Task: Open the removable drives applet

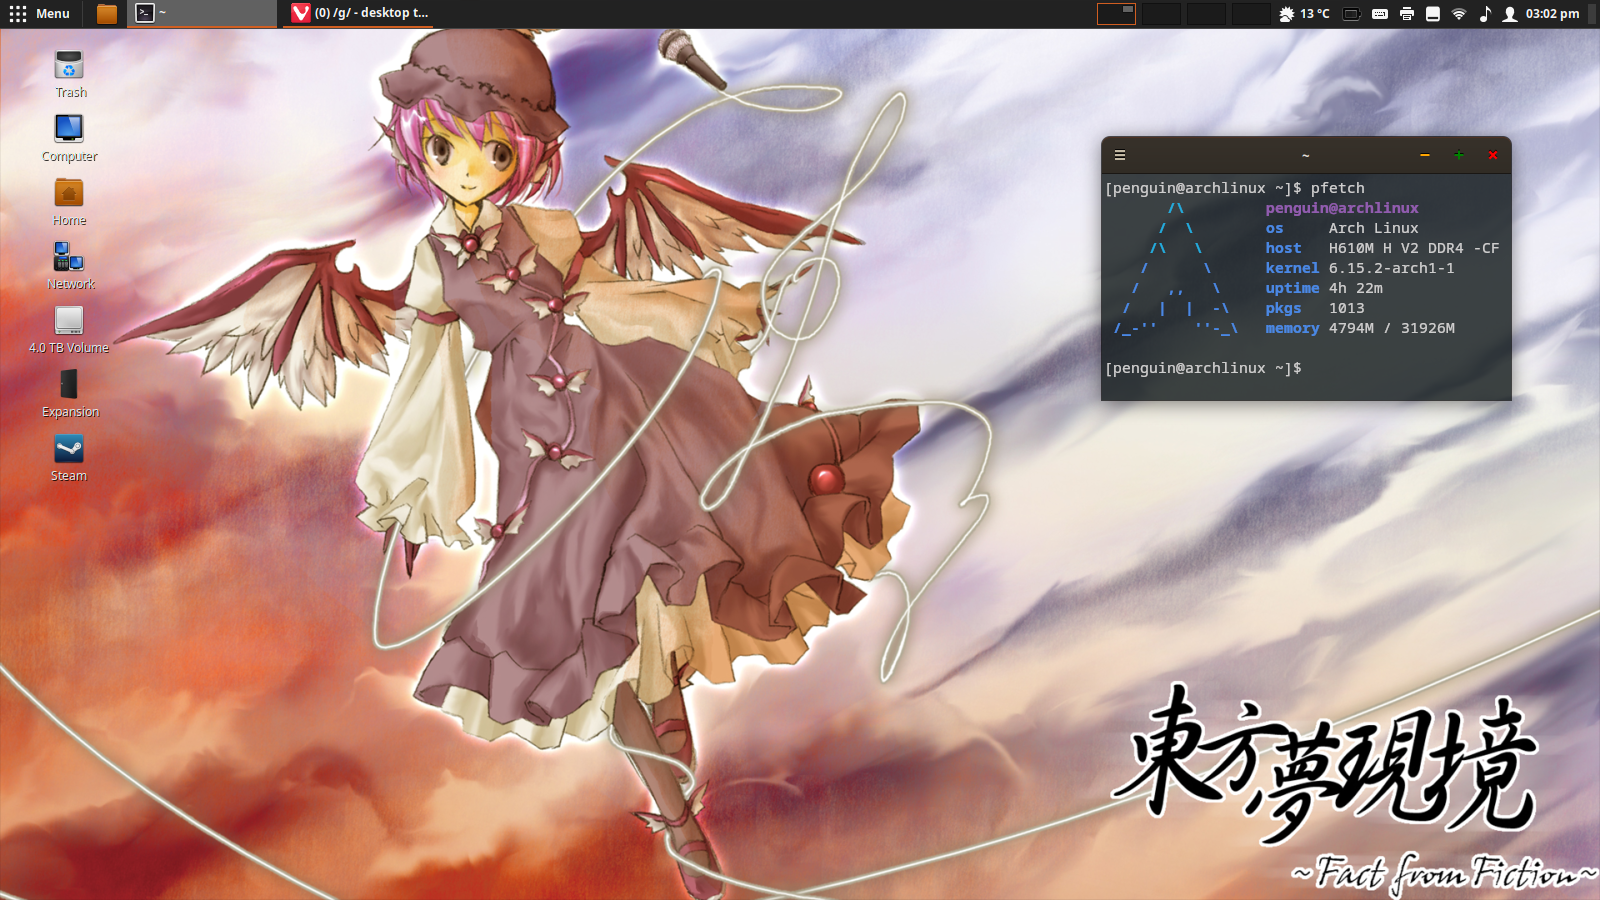Action: tap(1433, 13)
